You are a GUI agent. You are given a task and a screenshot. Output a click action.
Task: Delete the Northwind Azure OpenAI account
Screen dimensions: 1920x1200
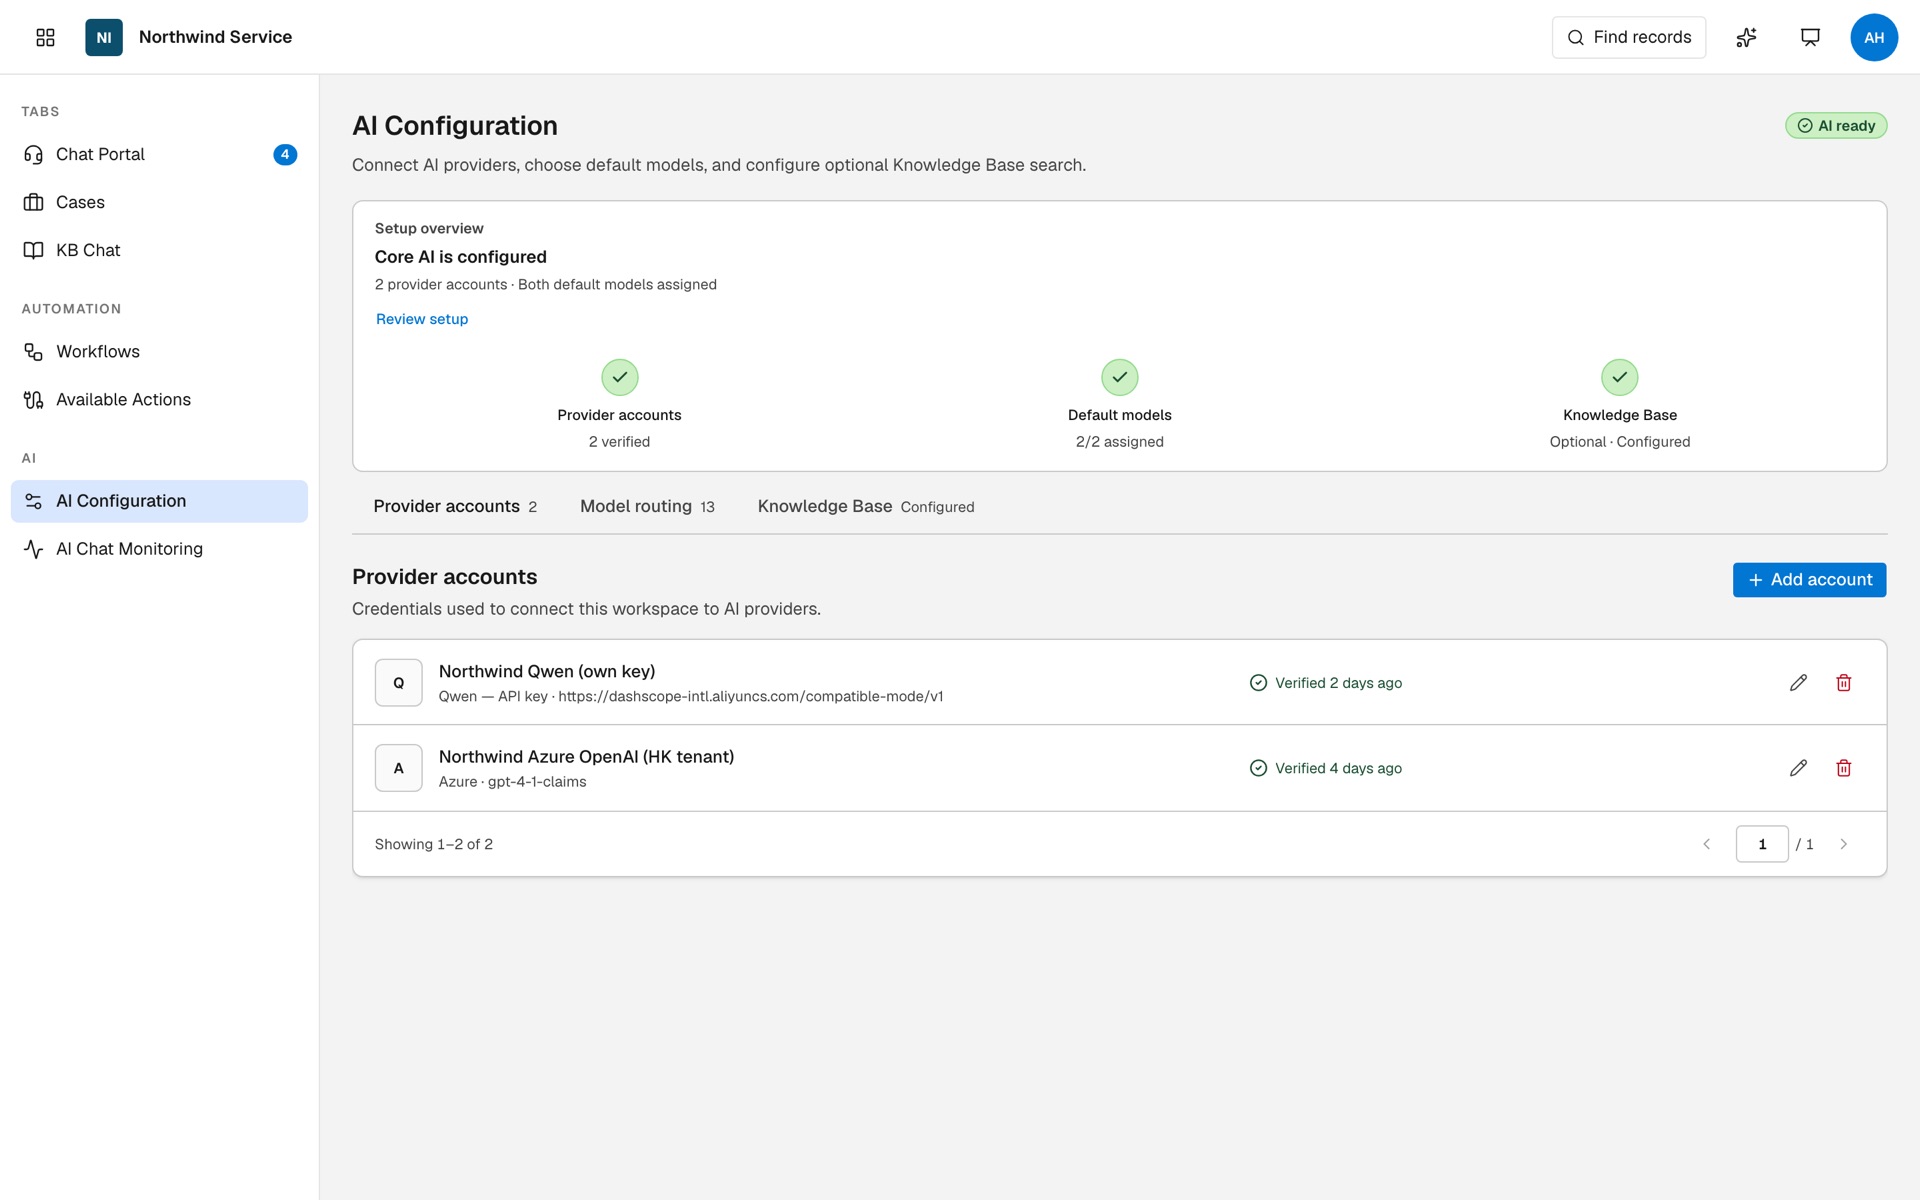[x=1844, y=768]
